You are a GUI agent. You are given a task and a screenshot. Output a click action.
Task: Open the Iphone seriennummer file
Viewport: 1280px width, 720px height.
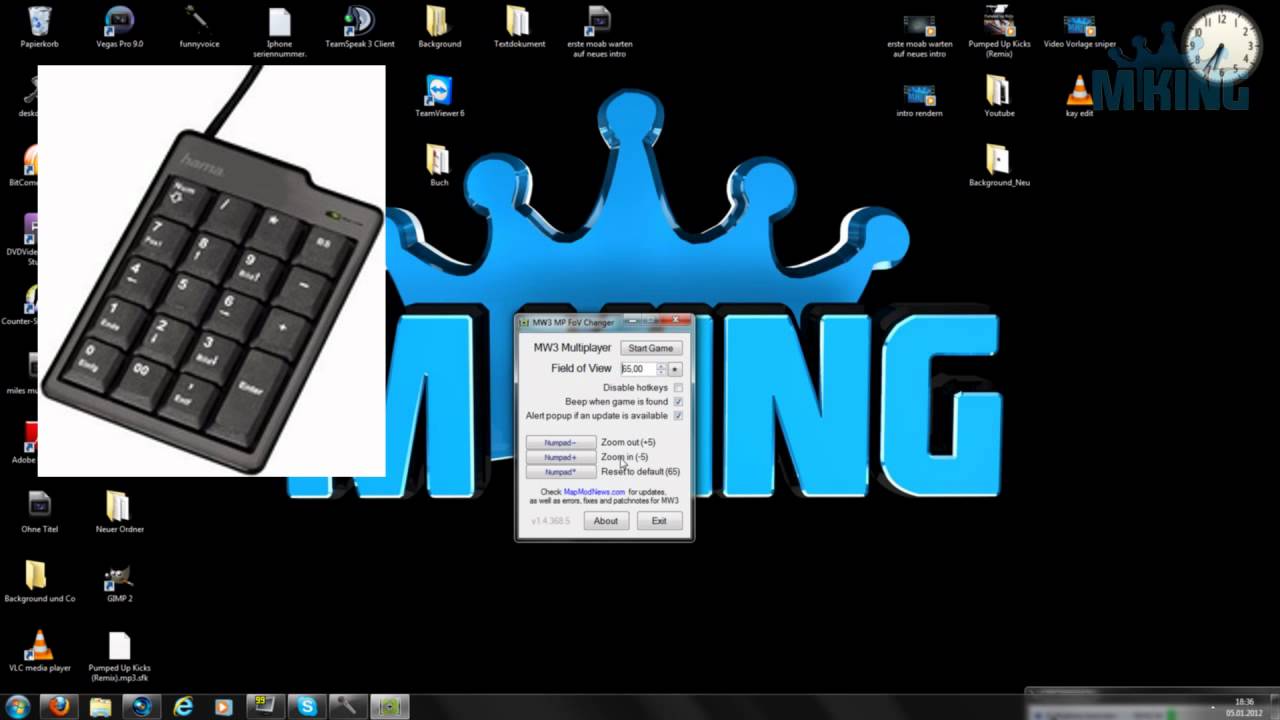(x=279, y=31)
